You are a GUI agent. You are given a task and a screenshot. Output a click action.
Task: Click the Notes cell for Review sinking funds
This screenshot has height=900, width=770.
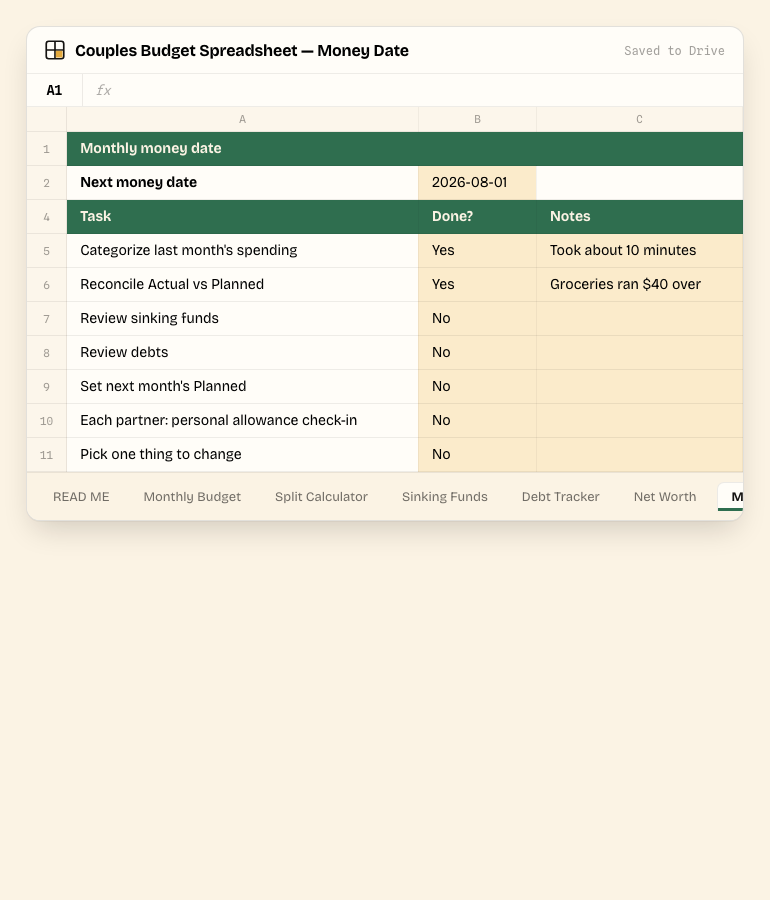(x=640, y=319)
